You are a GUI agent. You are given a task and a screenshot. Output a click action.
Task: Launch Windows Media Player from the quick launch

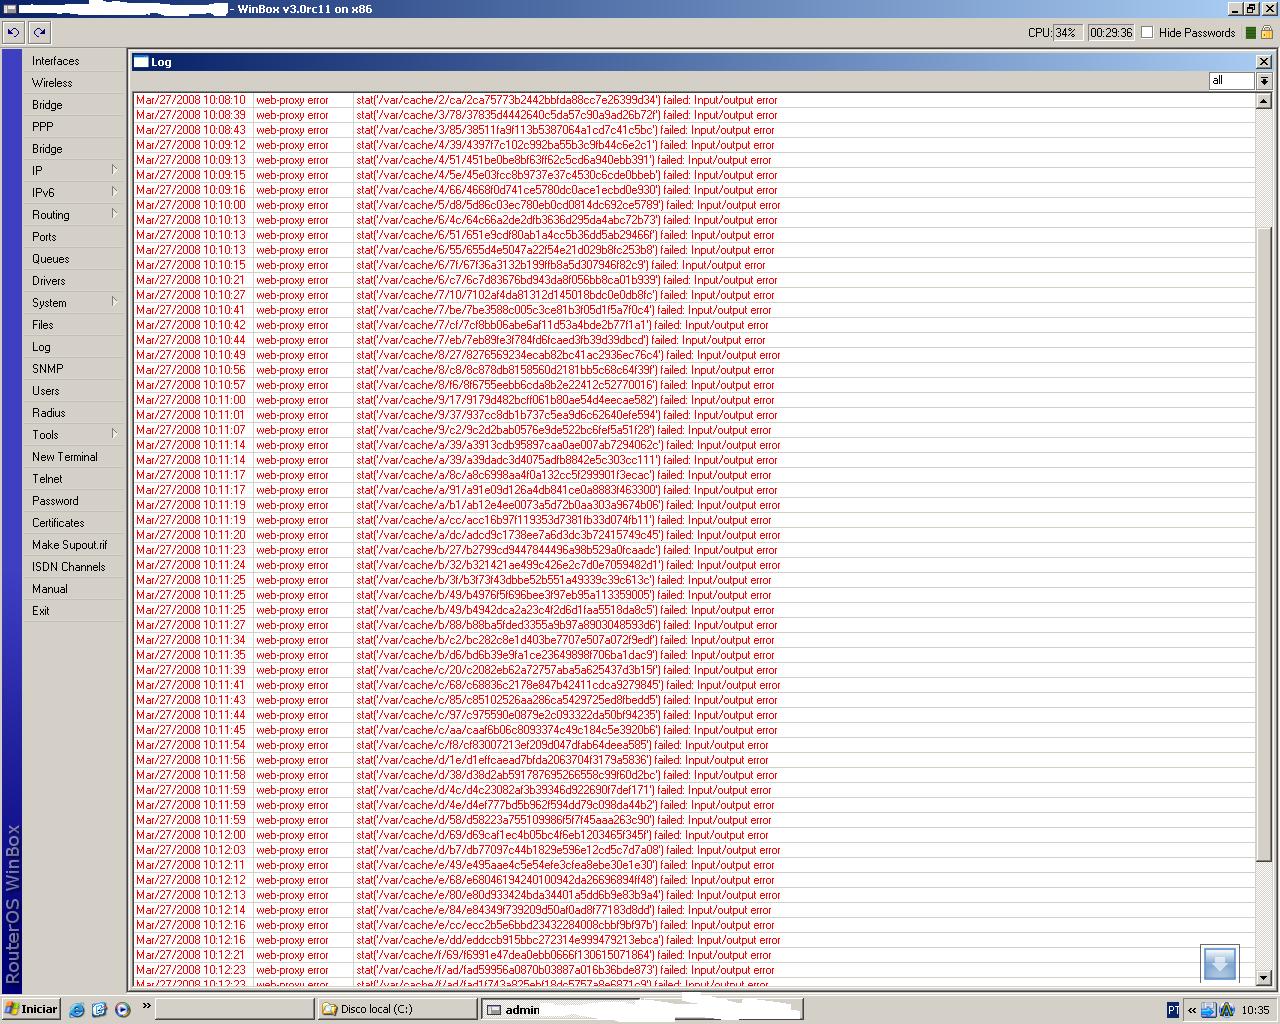pyautogui.click(x=122, y=1010)
